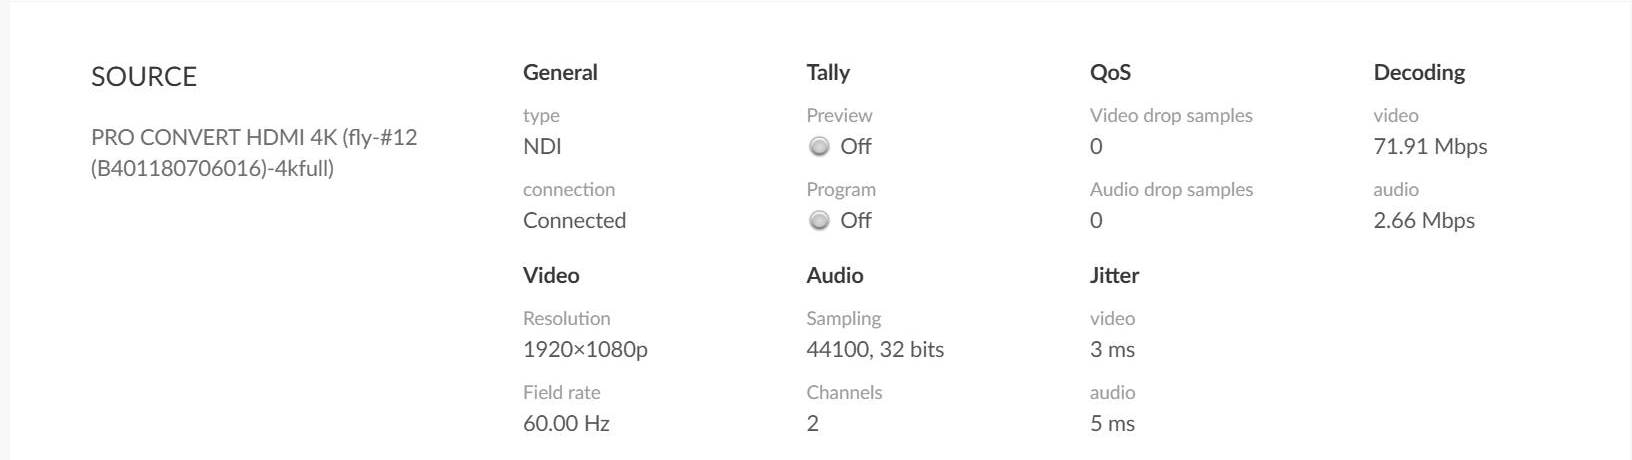This screenshot has width=1632, height=460.
Task: Click the Tally section heading
Action: tap(828, 73)
